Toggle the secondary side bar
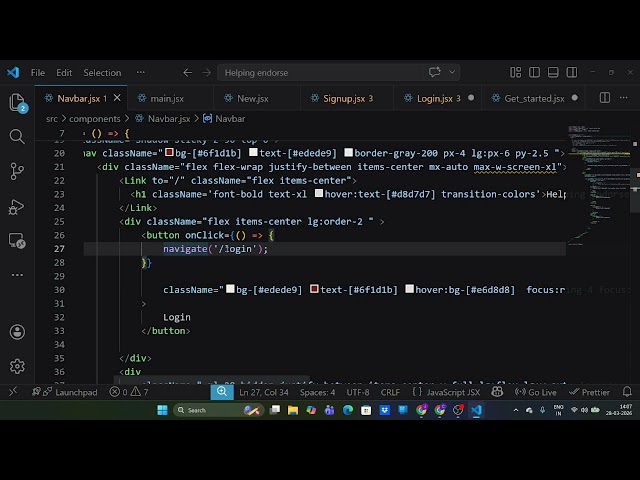Screen dimensions: 640x480 [572, 72]
